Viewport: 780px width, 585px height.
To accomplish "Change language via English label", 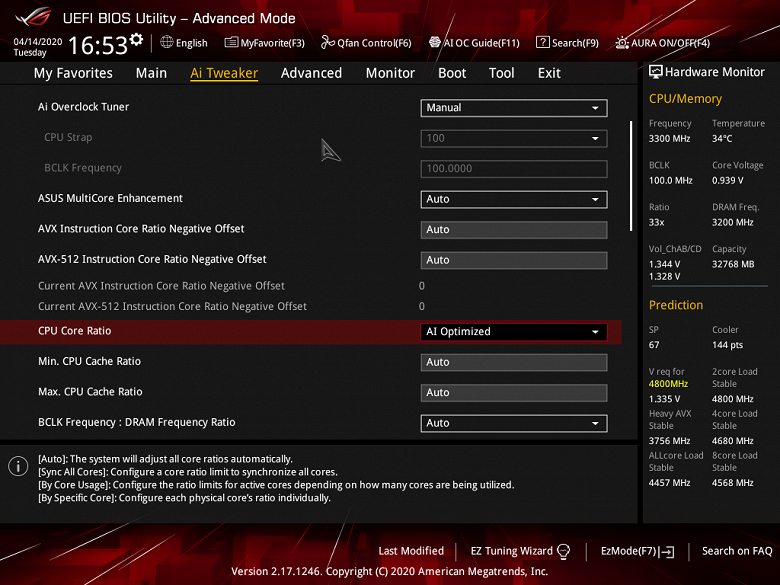I will coord(192,43).
